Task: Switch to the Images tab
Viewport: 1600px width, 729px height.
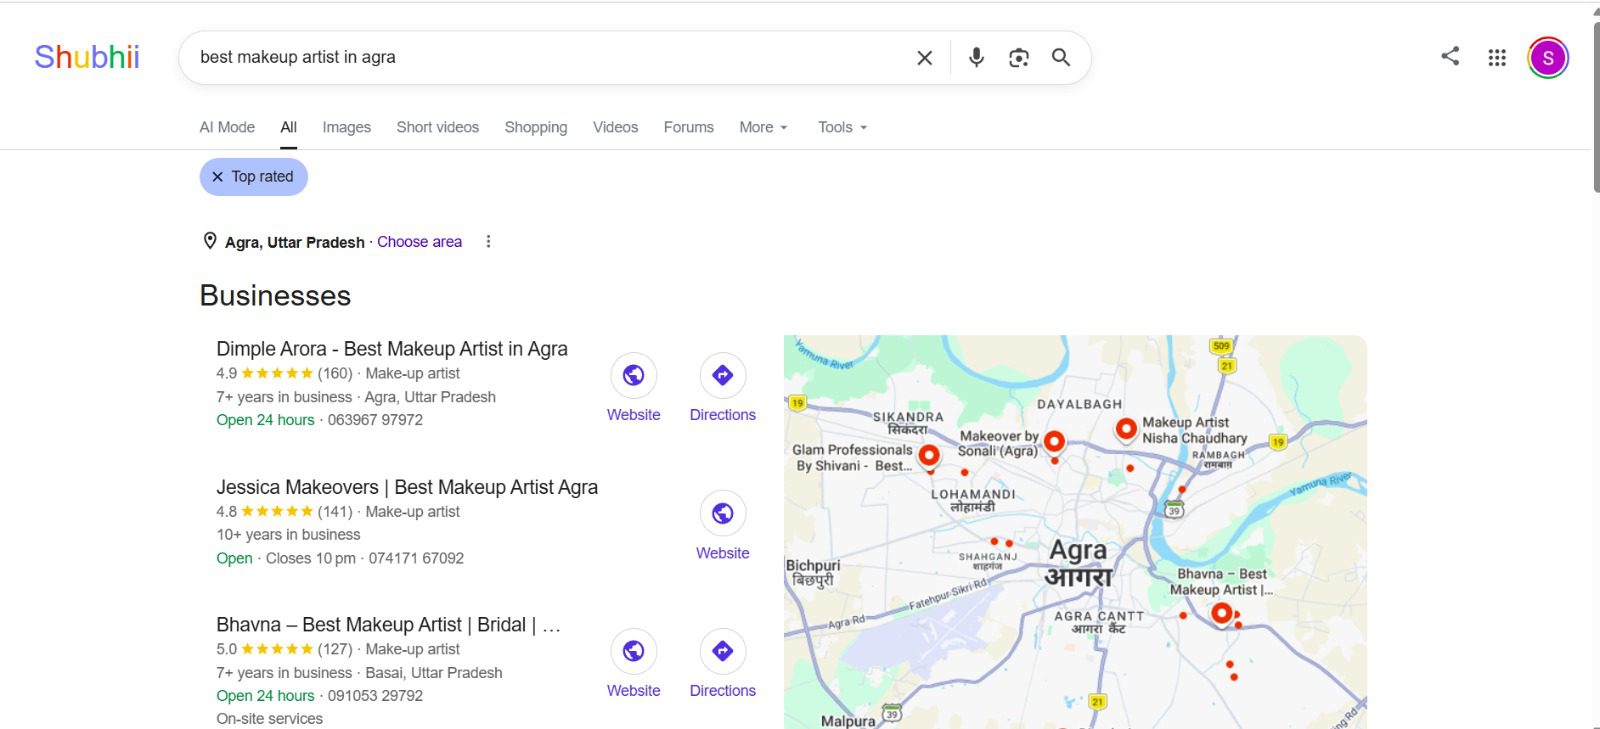Action: 346,127
